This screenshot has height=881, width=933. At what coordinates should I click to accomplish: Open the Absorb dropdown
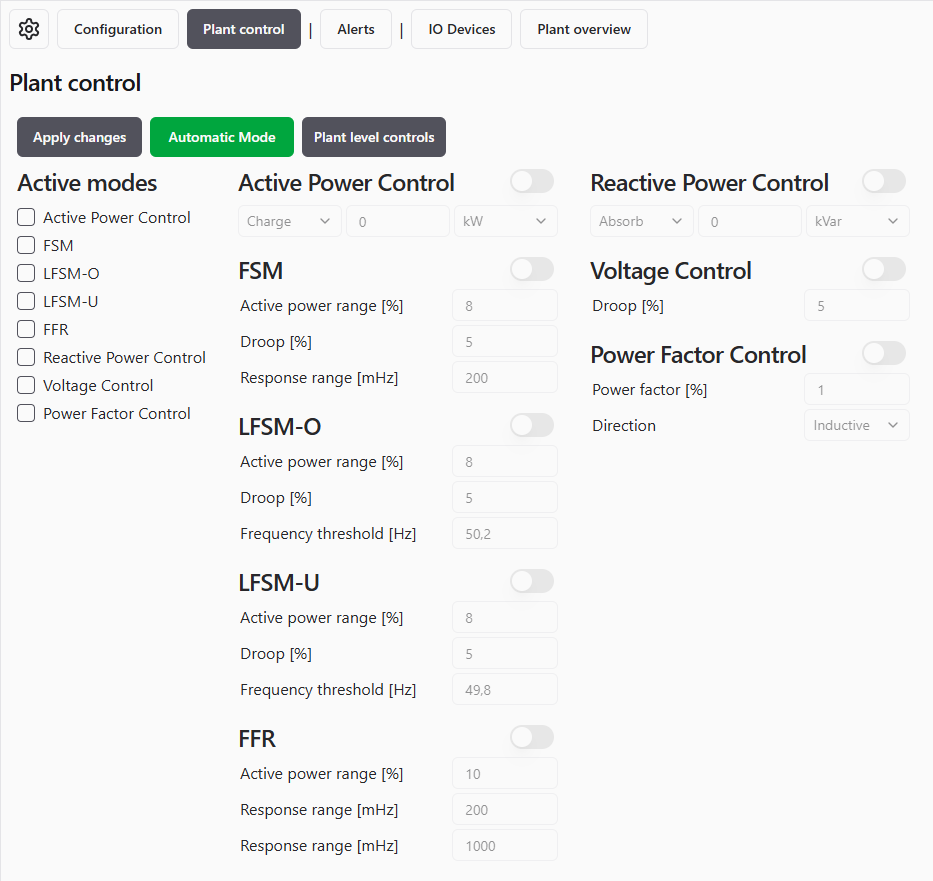(x=642, y=221)
